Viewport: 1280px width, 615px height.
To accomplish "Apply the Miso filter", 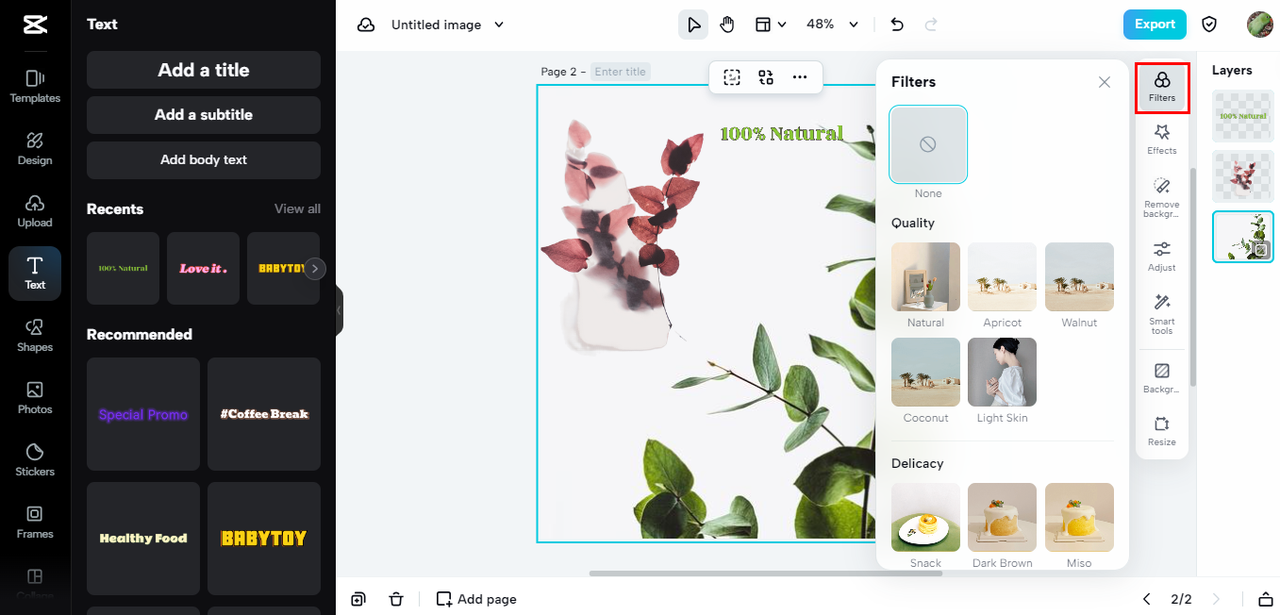I will (x=1079, y=518).
